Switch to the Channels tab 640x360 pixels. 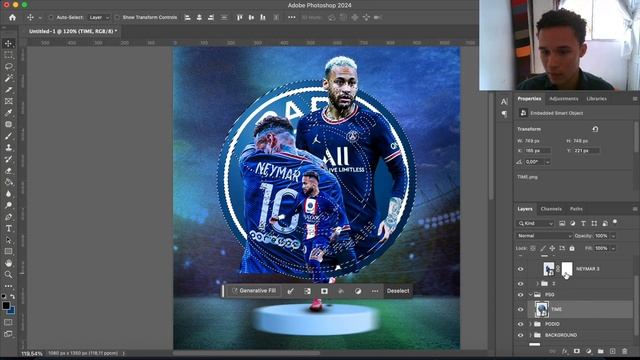coord(551,209)
